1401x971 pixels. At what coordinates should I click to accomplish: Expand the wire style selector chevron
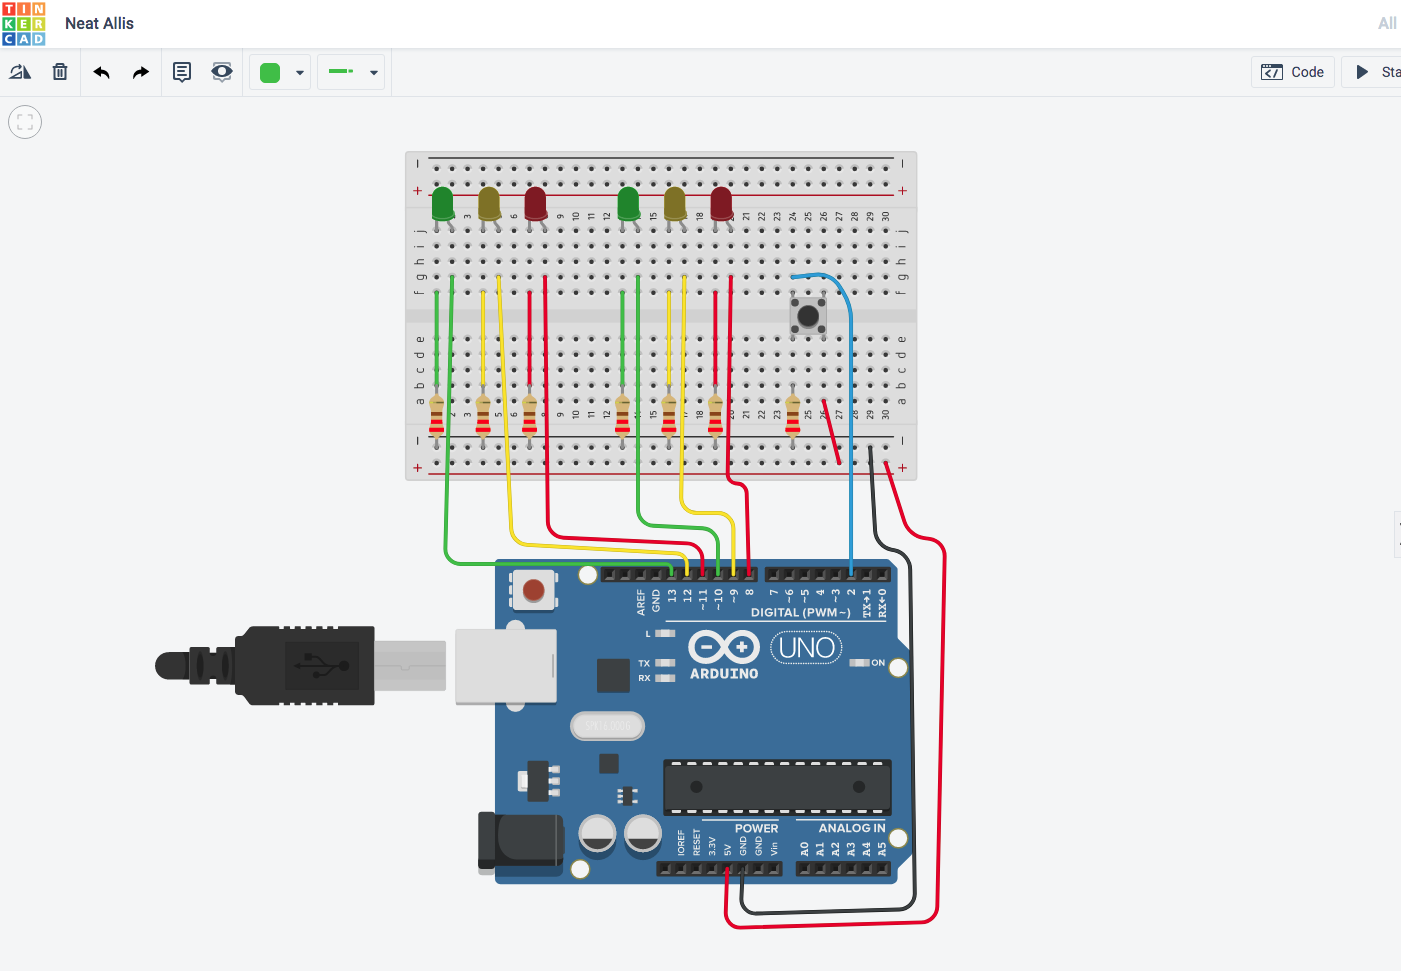(x=373, y=71)
